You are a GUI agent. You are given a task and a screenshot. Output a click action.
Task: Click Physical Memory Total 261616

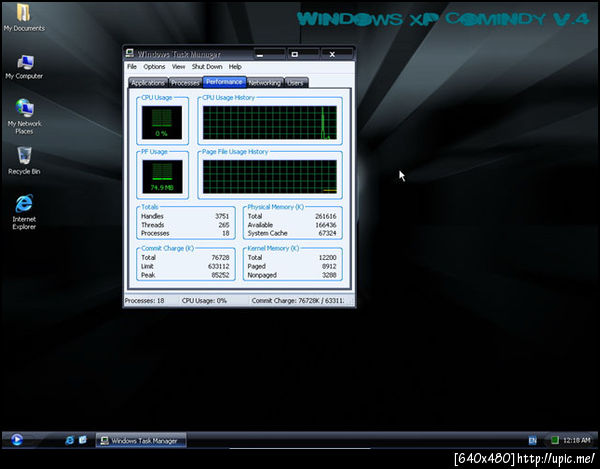click(325, 216)
